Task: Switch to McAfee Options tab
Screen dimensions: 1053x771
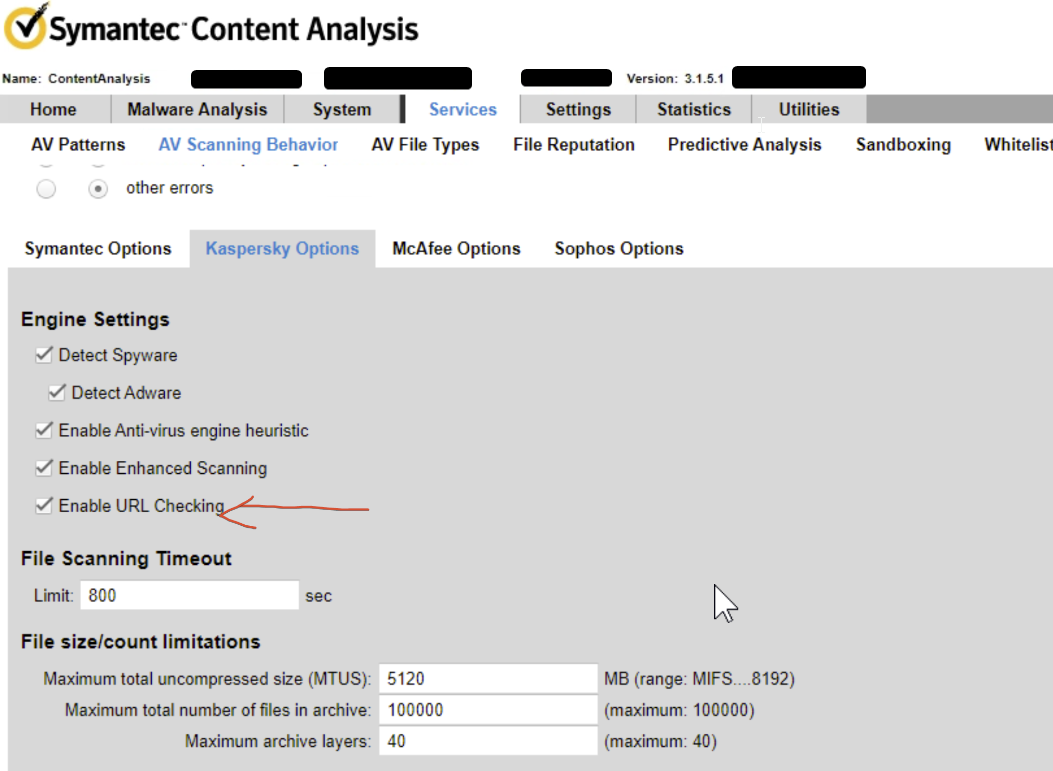Action: [x=456, y=249]
